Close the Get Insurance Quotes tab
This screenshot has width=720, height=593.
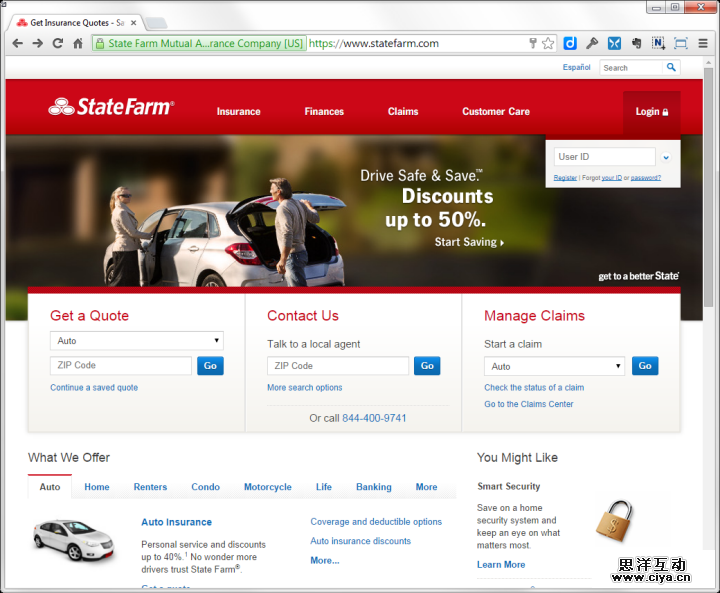coord(133,23)
